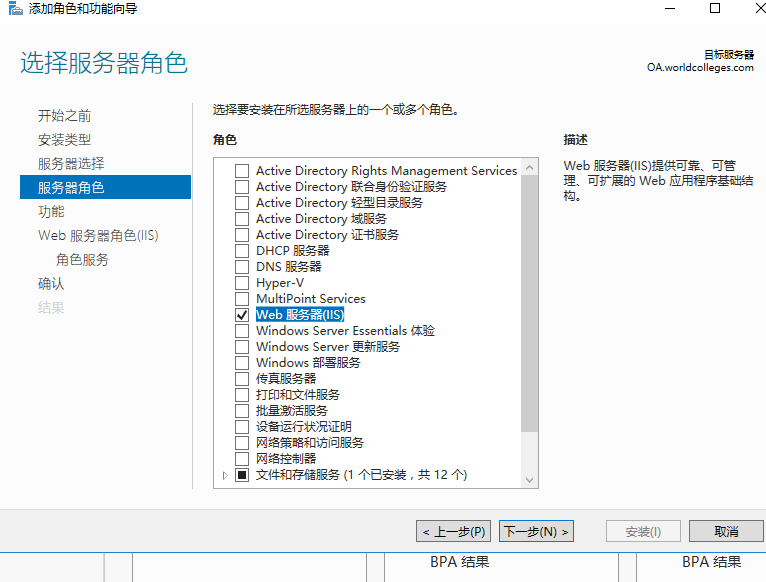766x582 pixels.
Task: Check Active Directory 联合身份验证服务 checkbox
Action: point(242,187)
